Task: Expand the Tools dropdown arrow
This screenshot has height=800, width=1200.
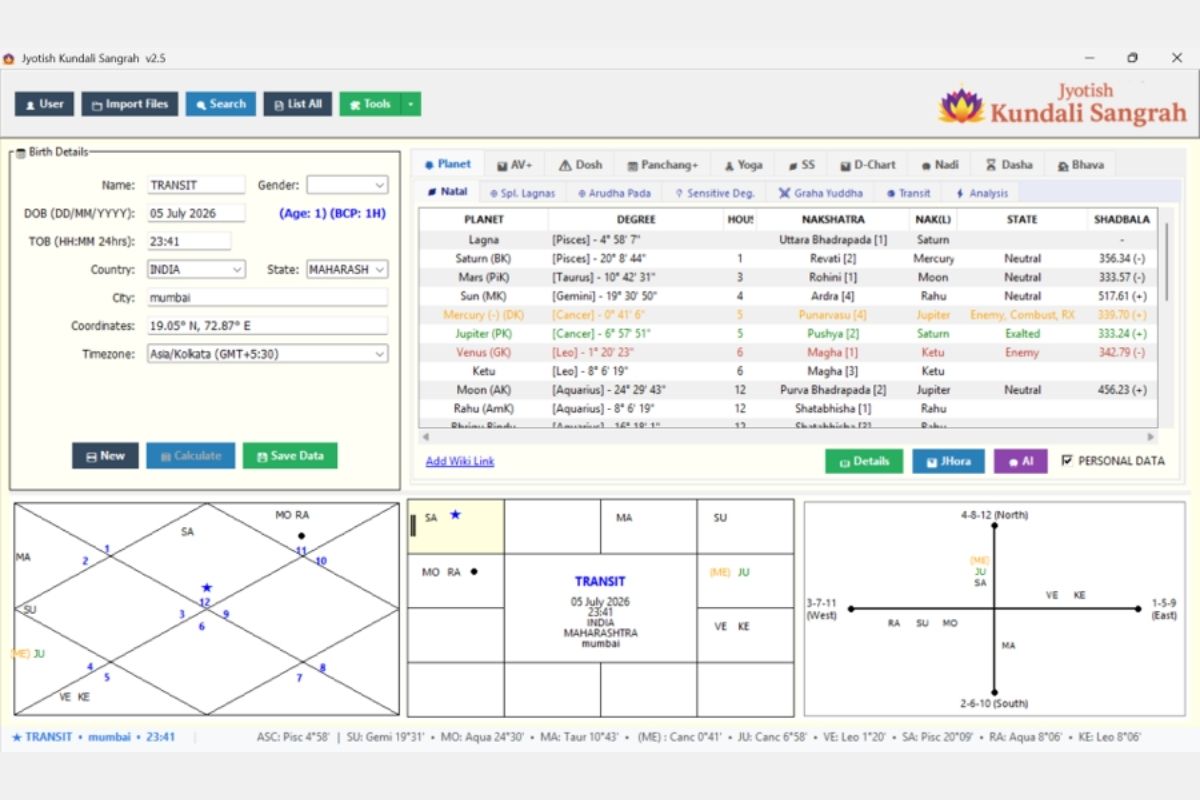Action: [x=411, y=104]
